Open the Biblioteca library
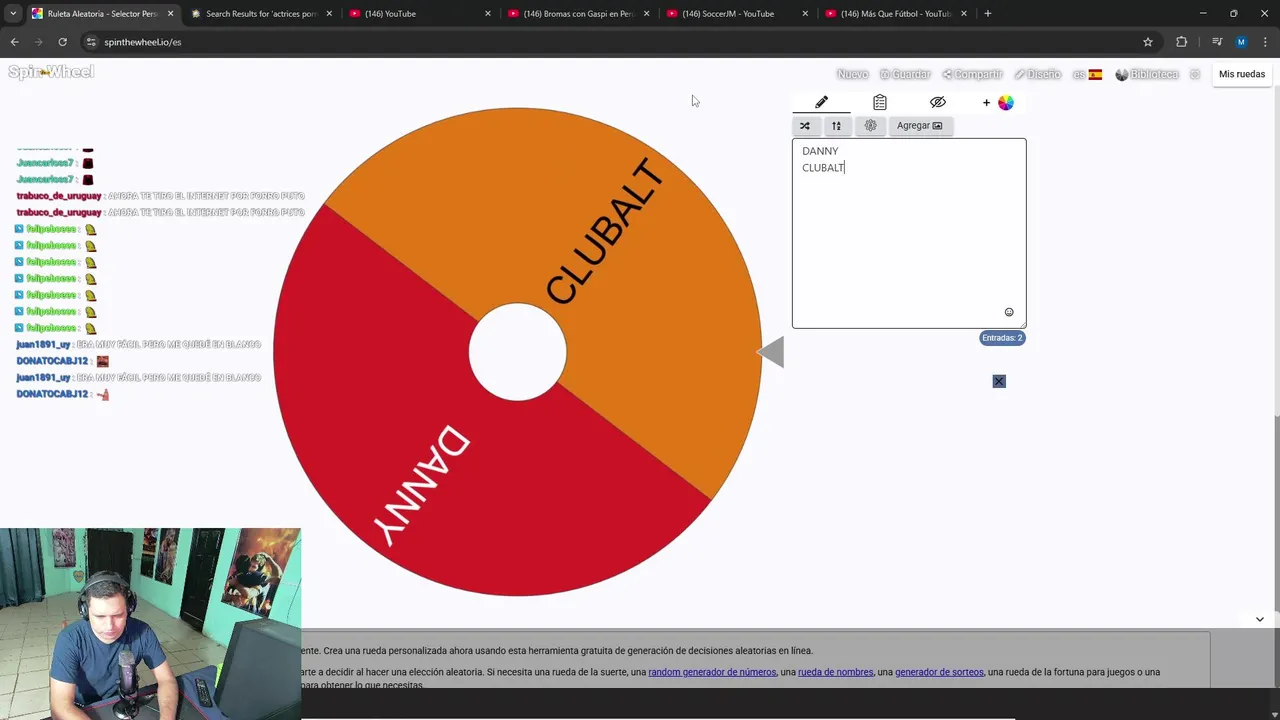This screenshot has width=1280, height=720. [x=1147, y=74]
